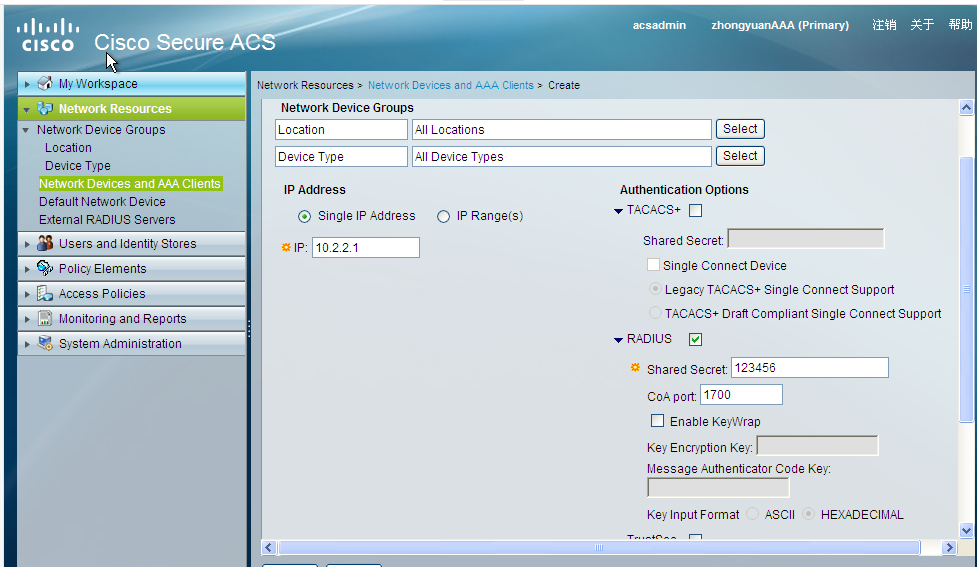Click the All Locations field
977x567 pixels.
coord(561,130)
